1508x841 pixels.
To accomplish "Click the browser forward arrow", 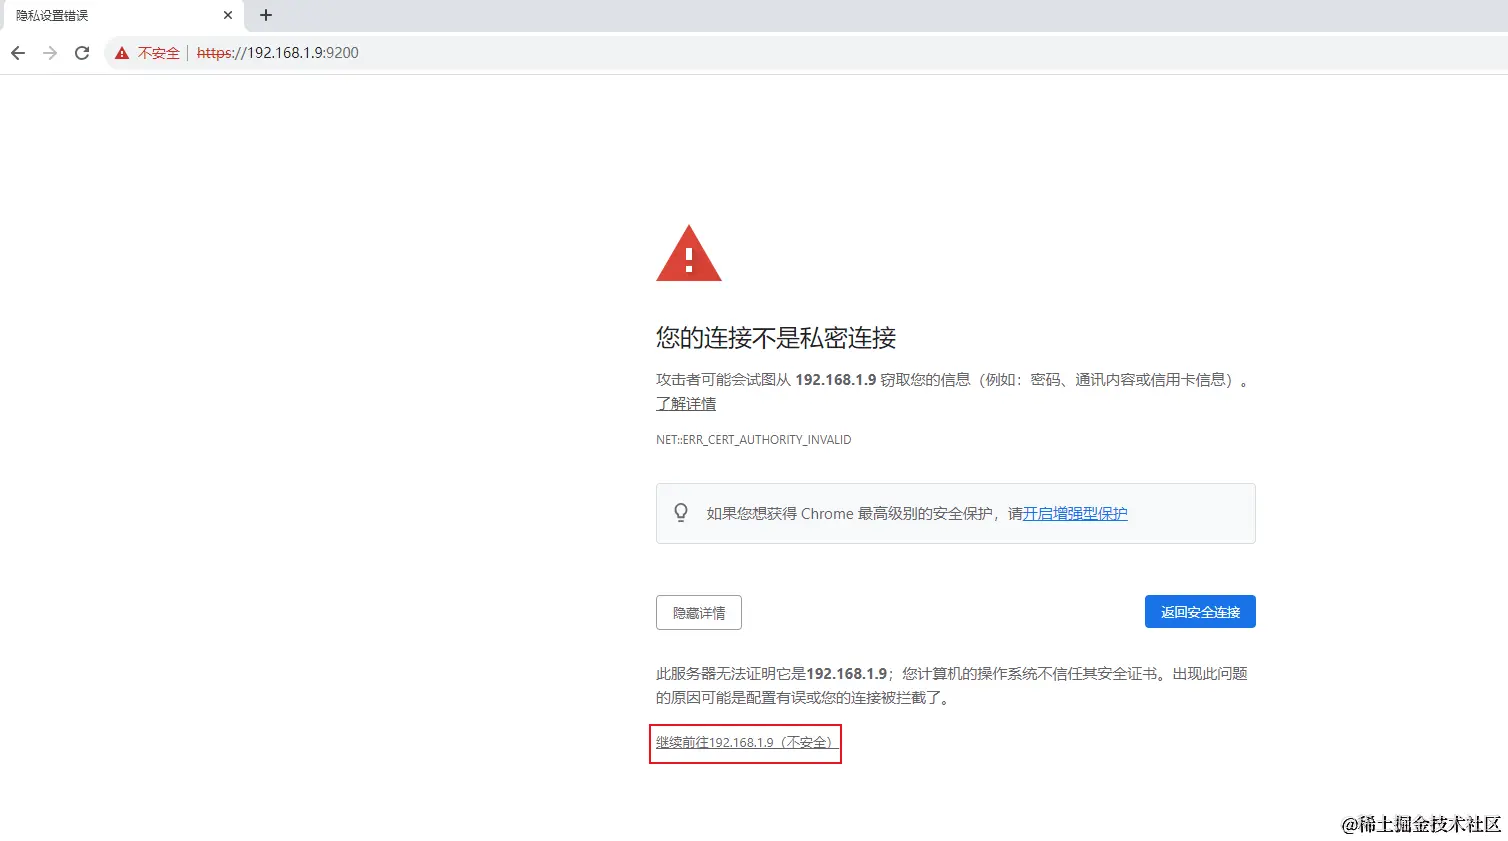I will (50, 53).
